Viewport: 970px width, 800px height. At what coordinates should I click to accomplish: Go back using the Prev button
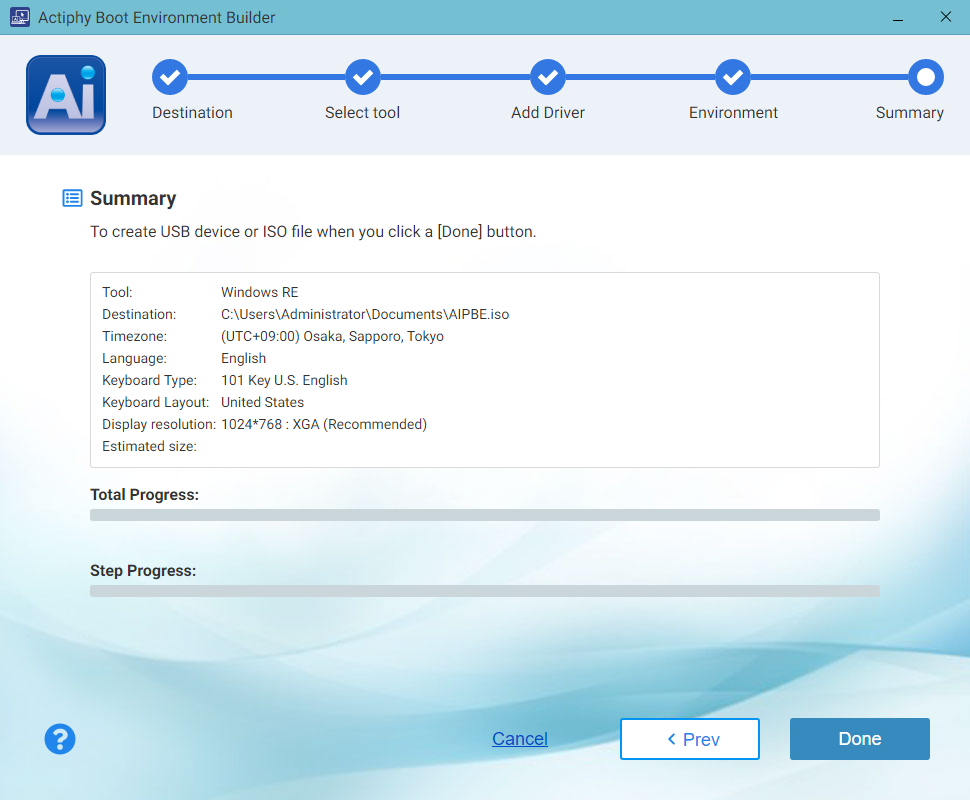coord(690,739)
